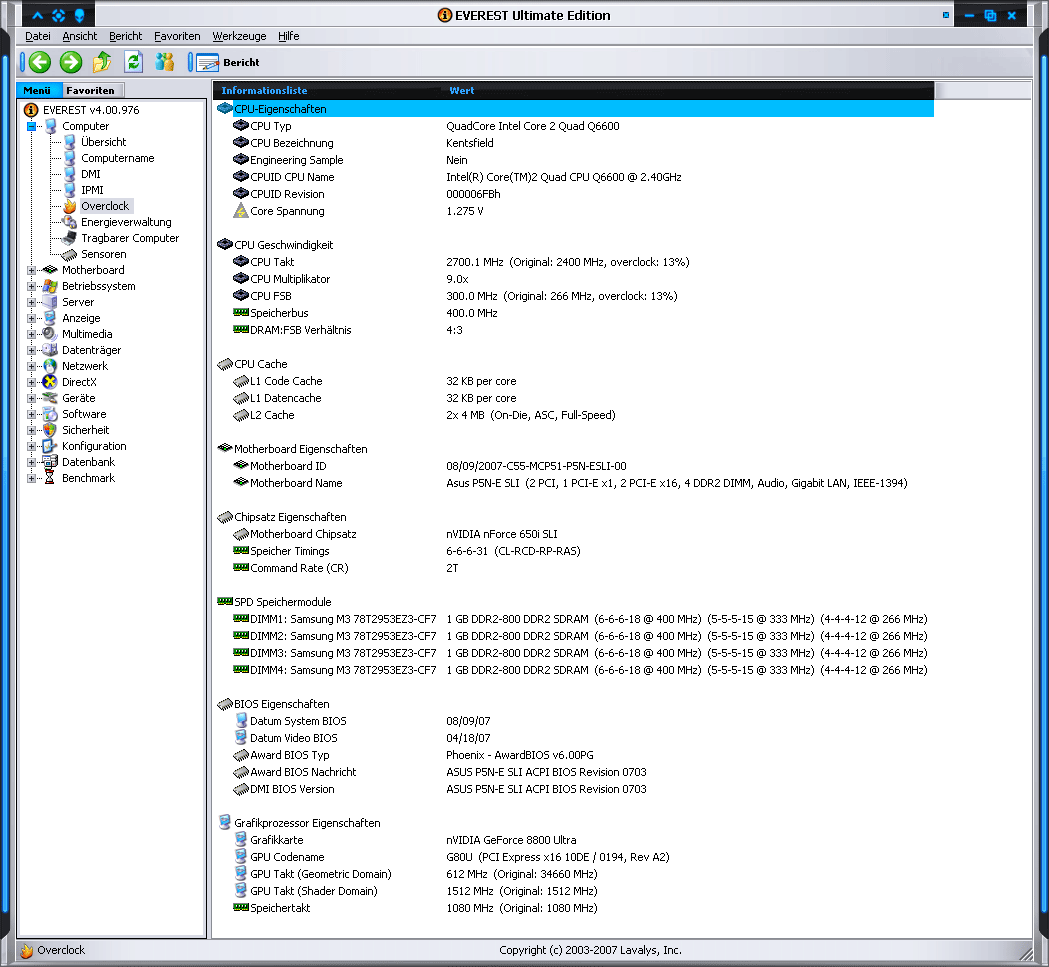Select the Motherboard Name row
This screenshot has width=1049, height=967.
(574, 483)
